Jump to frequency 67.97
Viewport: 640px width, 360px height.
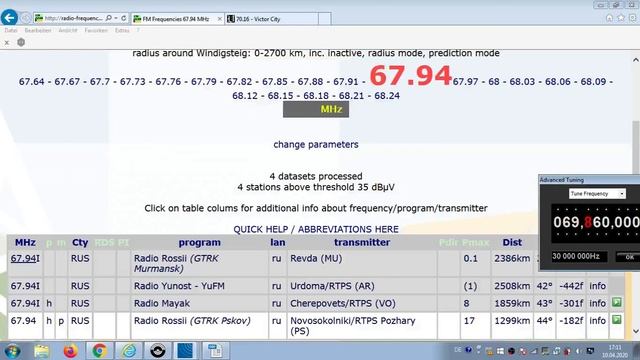465,82
